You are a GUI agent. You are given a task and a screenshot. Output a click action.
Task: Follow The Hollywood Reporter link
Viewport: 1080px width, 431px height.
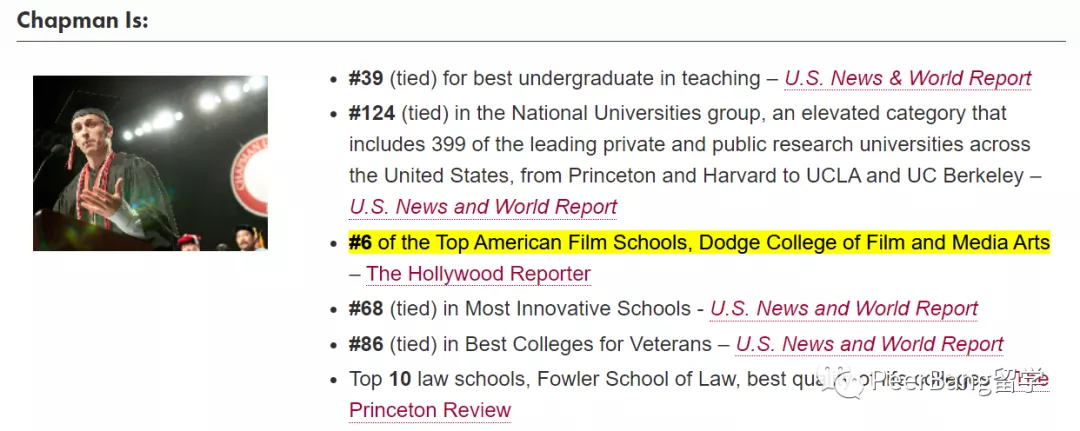click(x=478, y=273)
